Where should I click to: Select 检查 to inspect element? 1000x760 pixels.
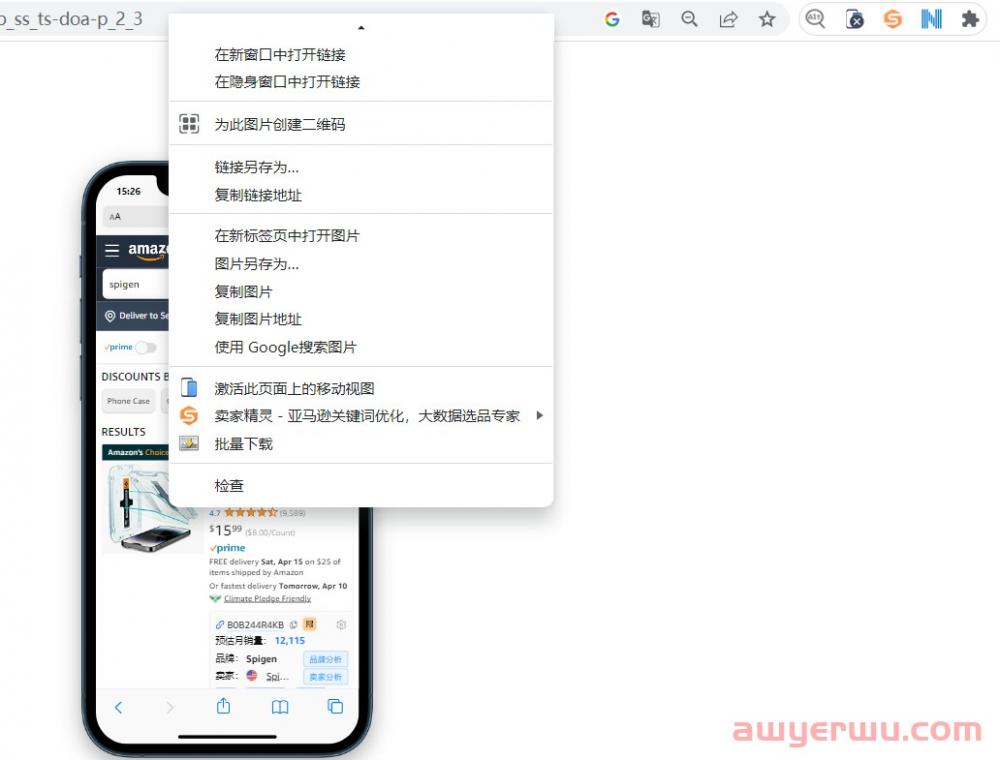tap(229, 485)
